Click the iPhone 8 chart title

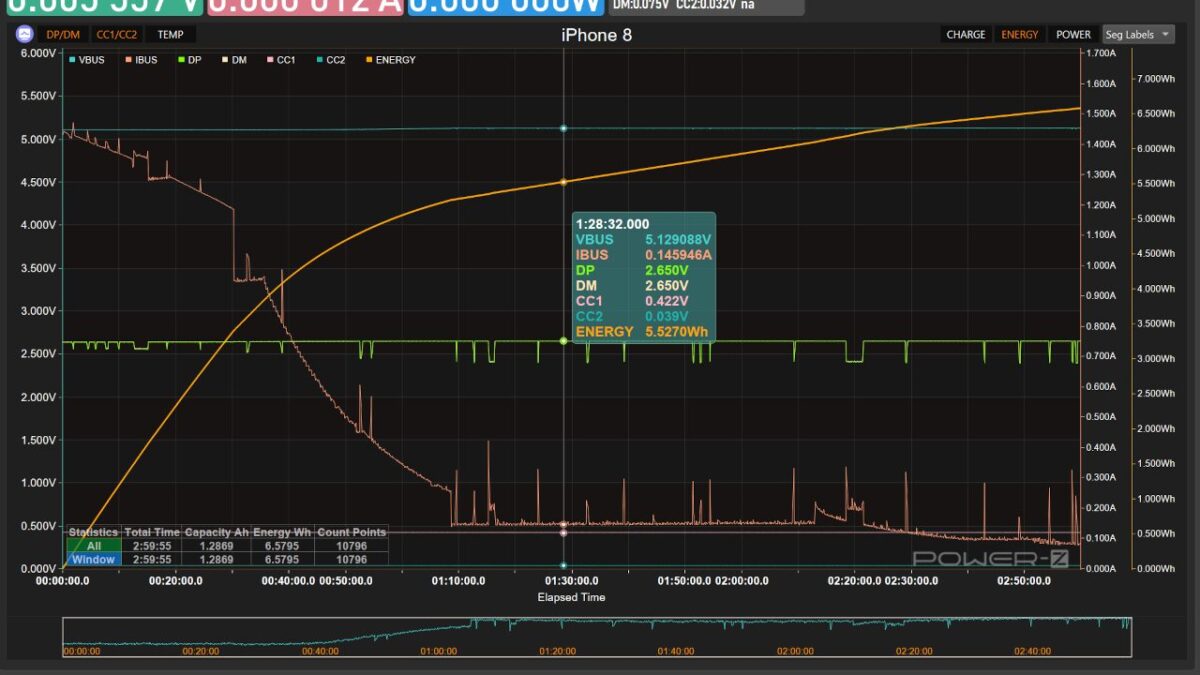(x=596, y=35)
